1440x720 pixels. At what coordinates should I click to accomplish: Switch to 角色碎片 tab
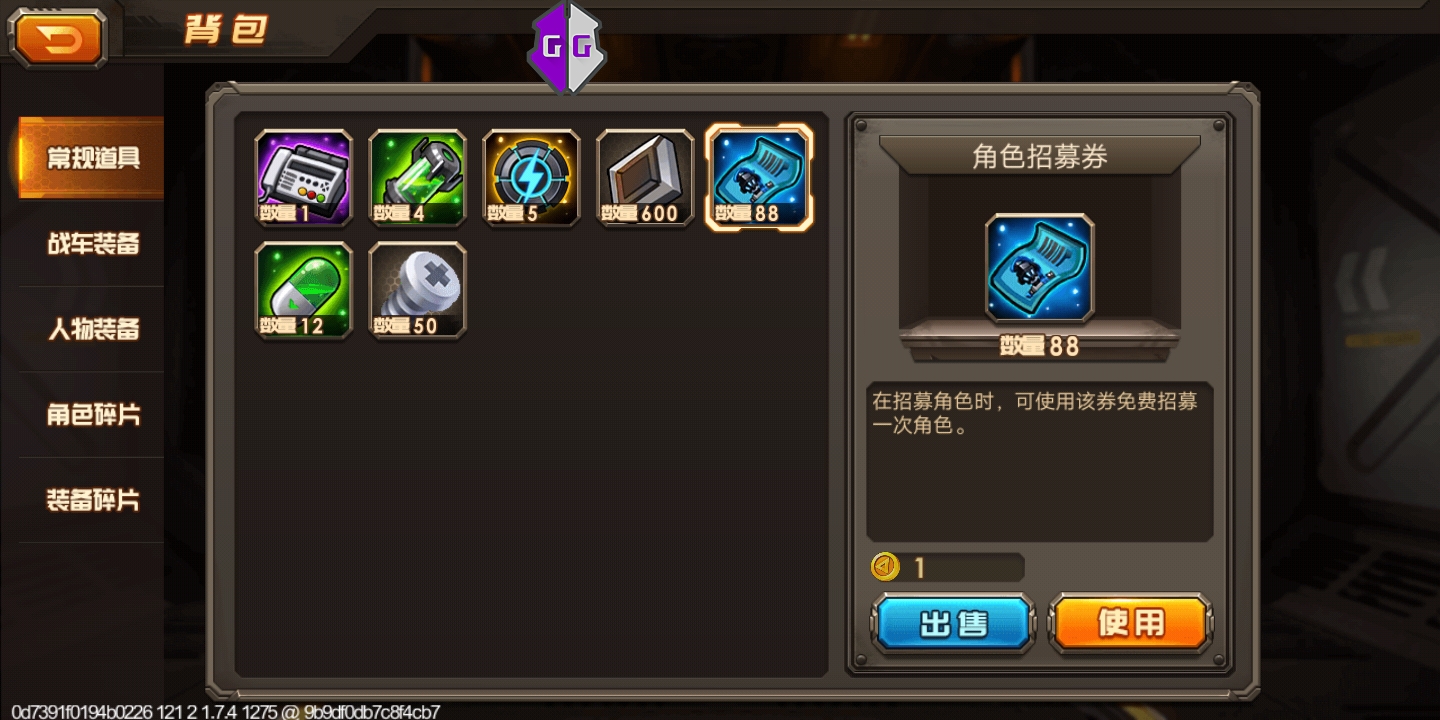91,414
